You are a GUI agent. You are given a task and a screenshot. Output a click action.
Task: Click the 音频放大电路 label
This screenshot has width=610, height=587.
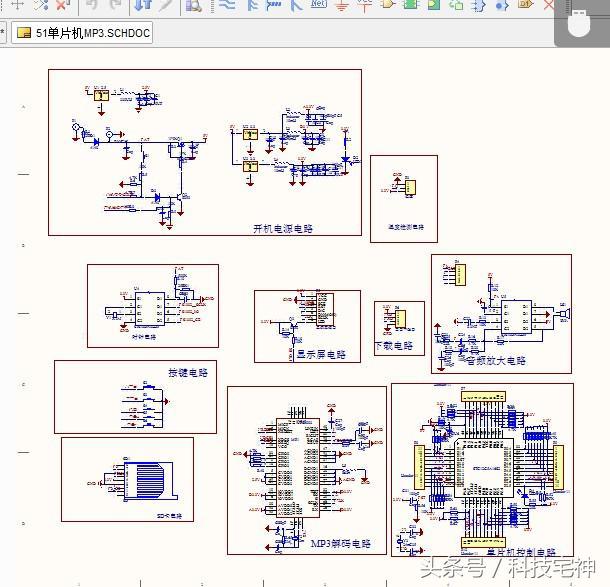click(496, 361)
